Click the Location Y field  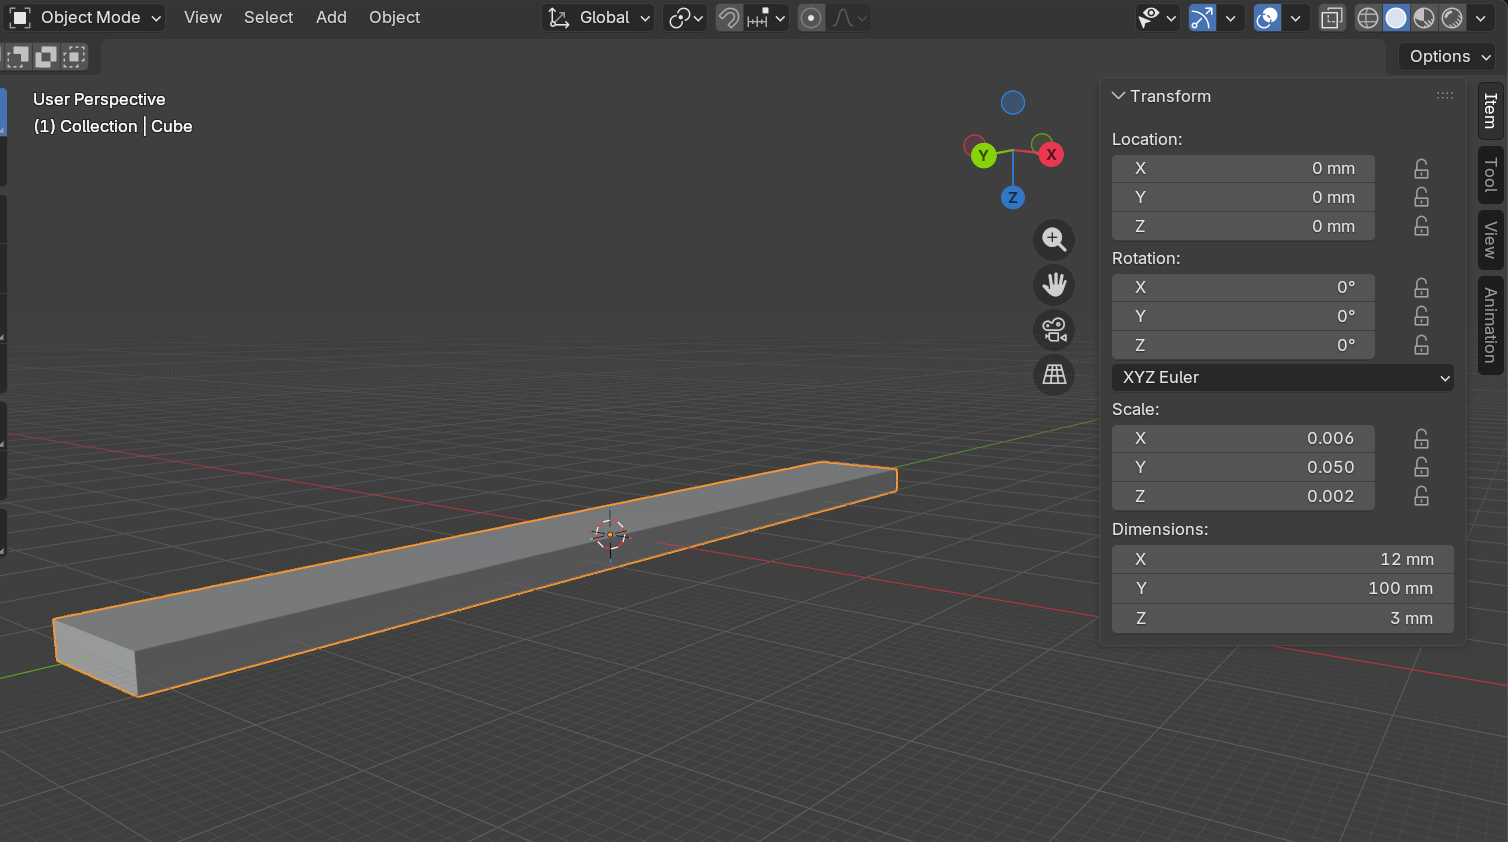(x=1243, y=198)
